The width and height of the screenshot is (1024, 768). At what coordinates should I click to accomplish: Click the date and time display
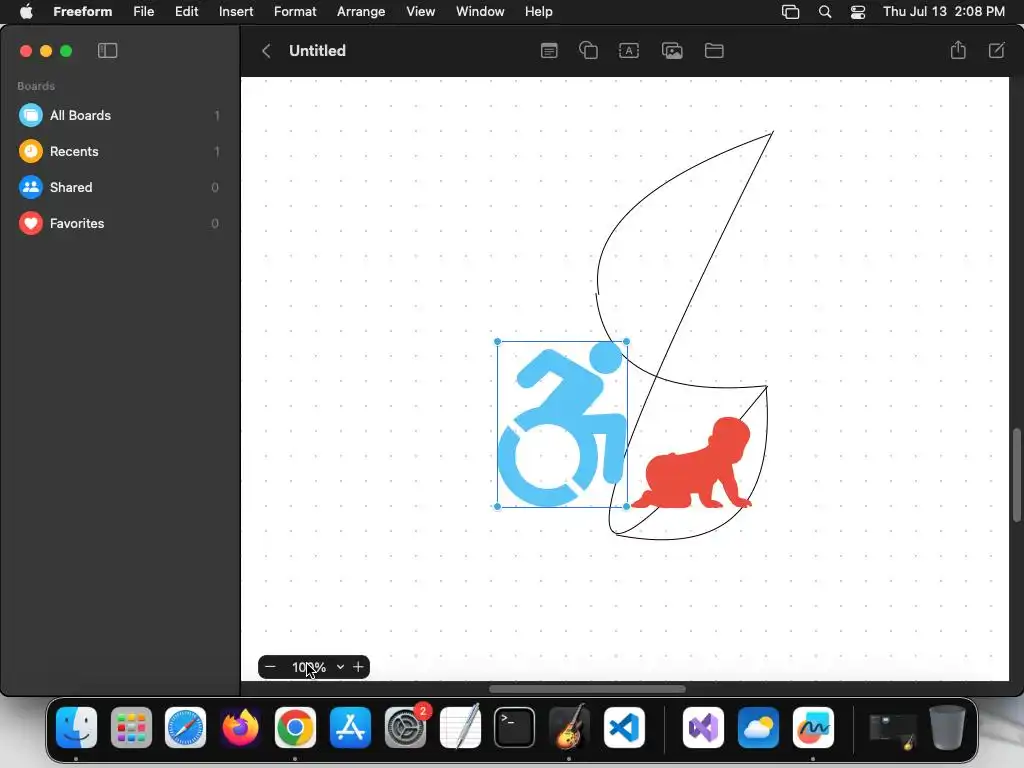pos(944,12)
